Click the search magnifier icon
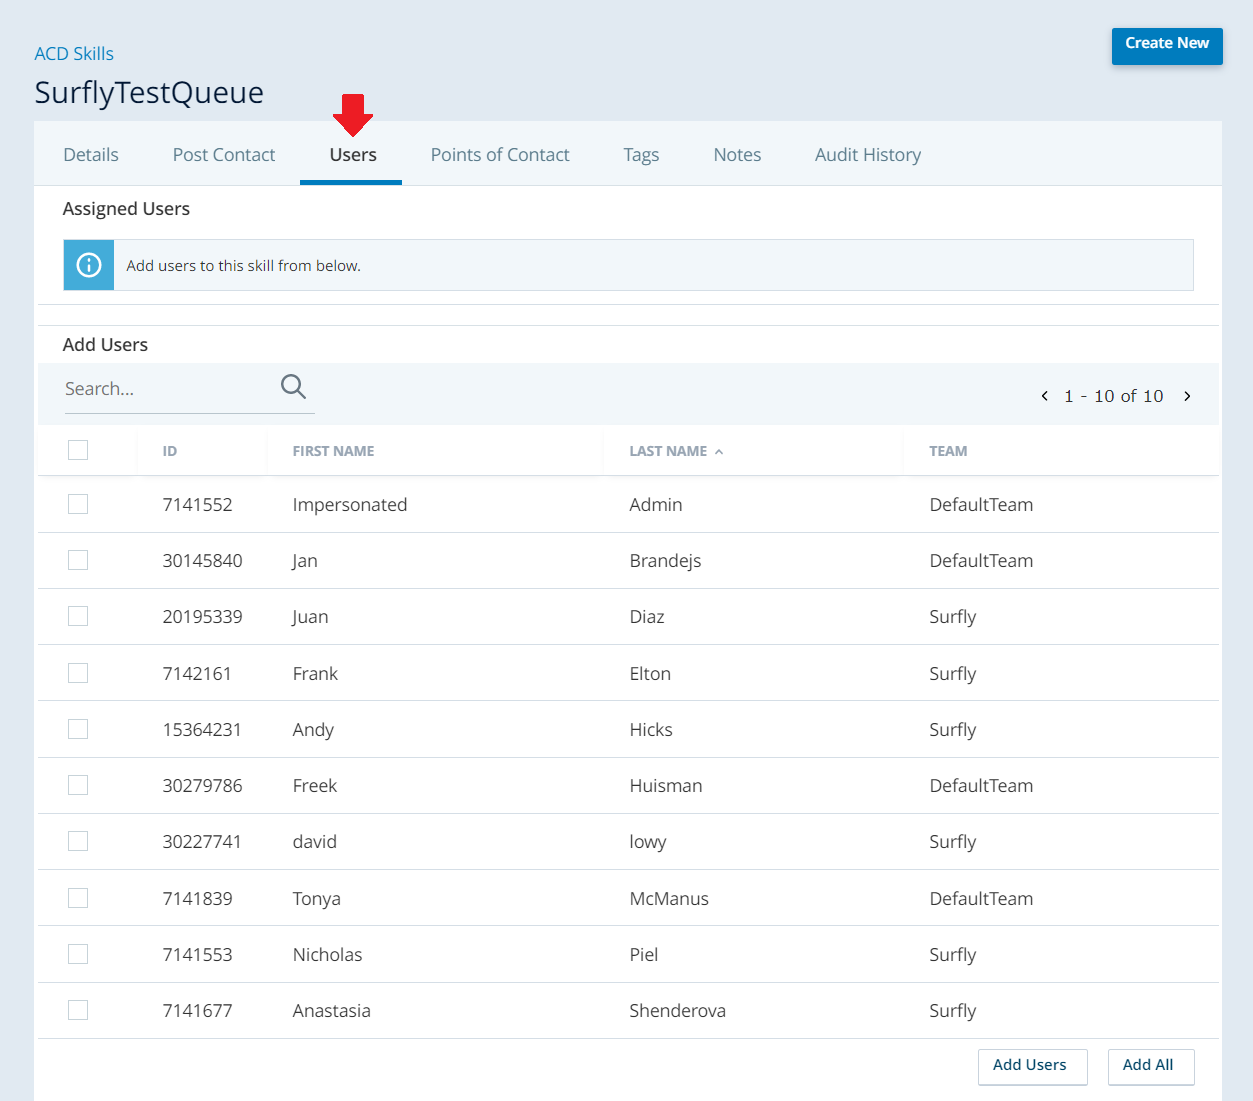 point(293,387)
